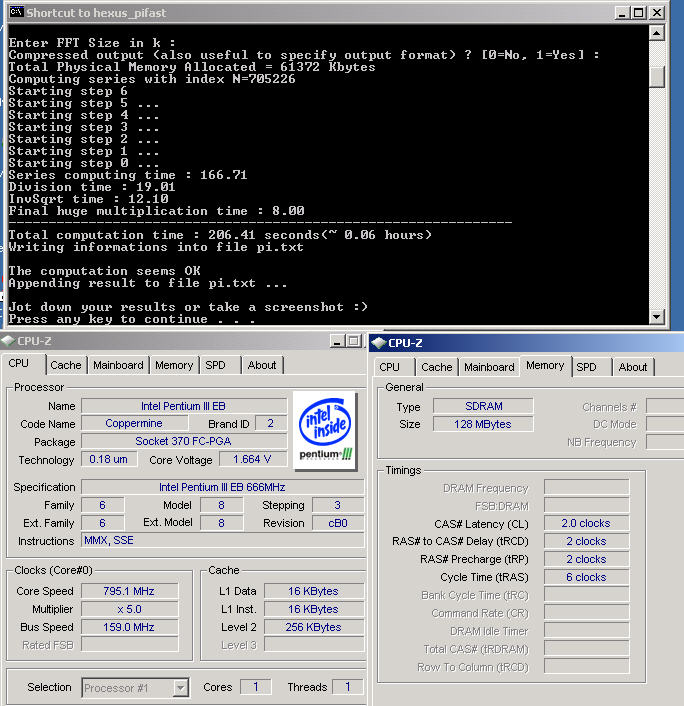Minimize the left CPU-Z window
This screenshot has height=706, width=684.
337,341
